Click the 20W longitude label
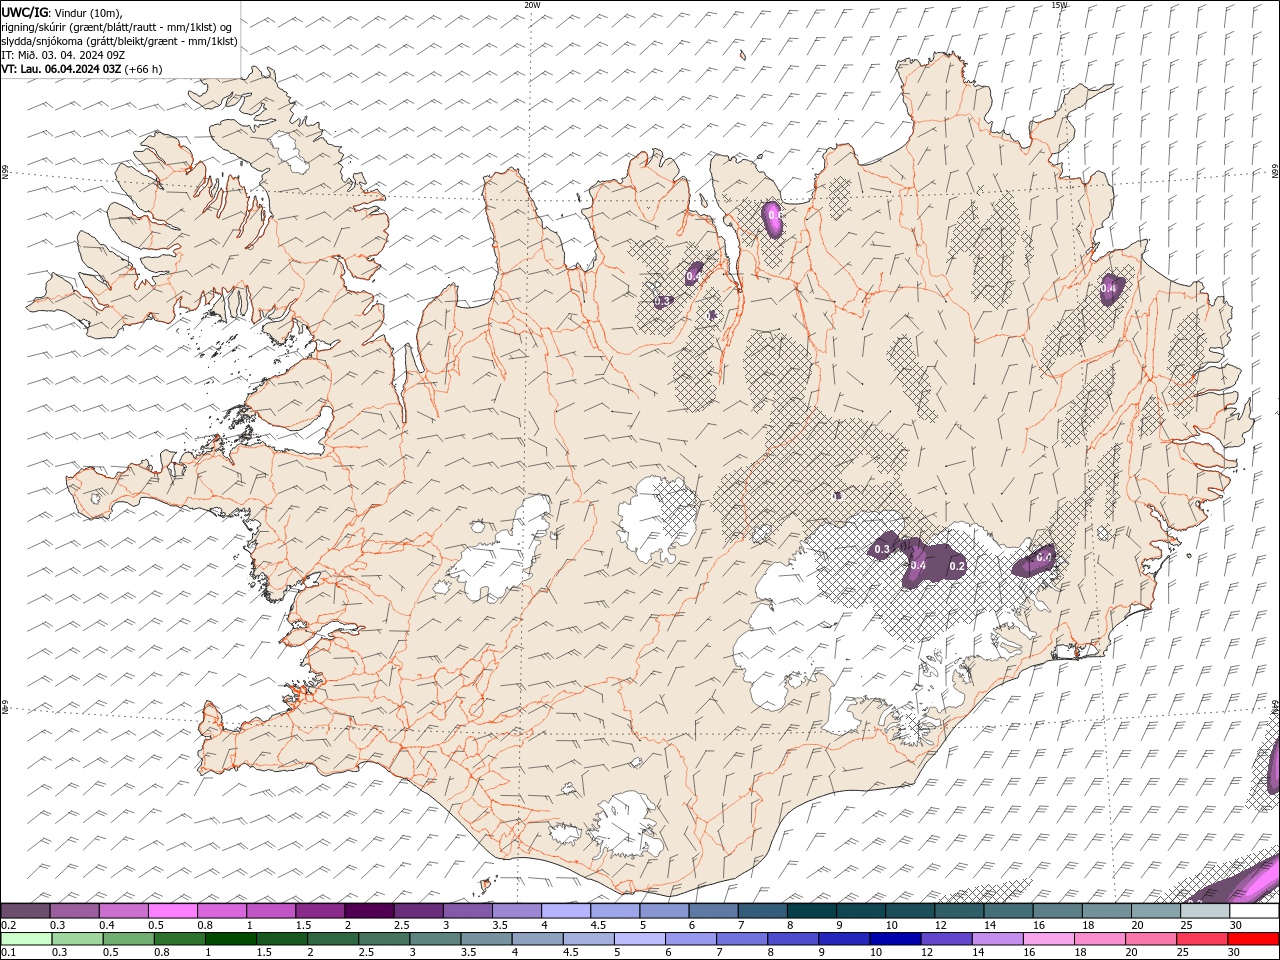The height and width of the screenshot is (960, 1280). [x=532, y=5]
